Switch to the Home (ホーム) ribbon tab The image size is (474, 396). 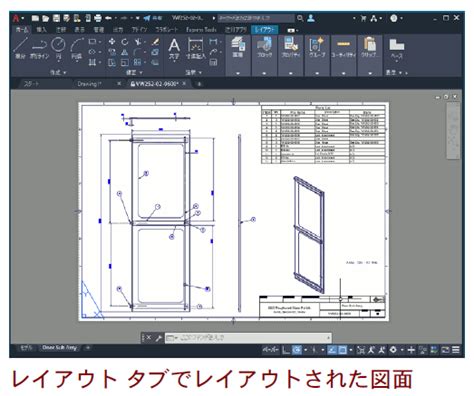[x=22, y=30]
